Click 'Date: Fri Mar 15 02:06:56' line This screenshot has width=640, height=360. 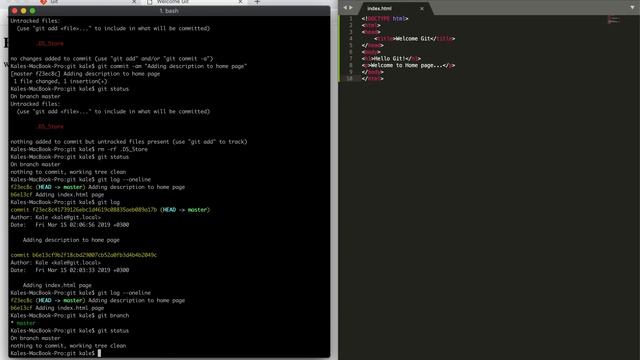[70, 224]
